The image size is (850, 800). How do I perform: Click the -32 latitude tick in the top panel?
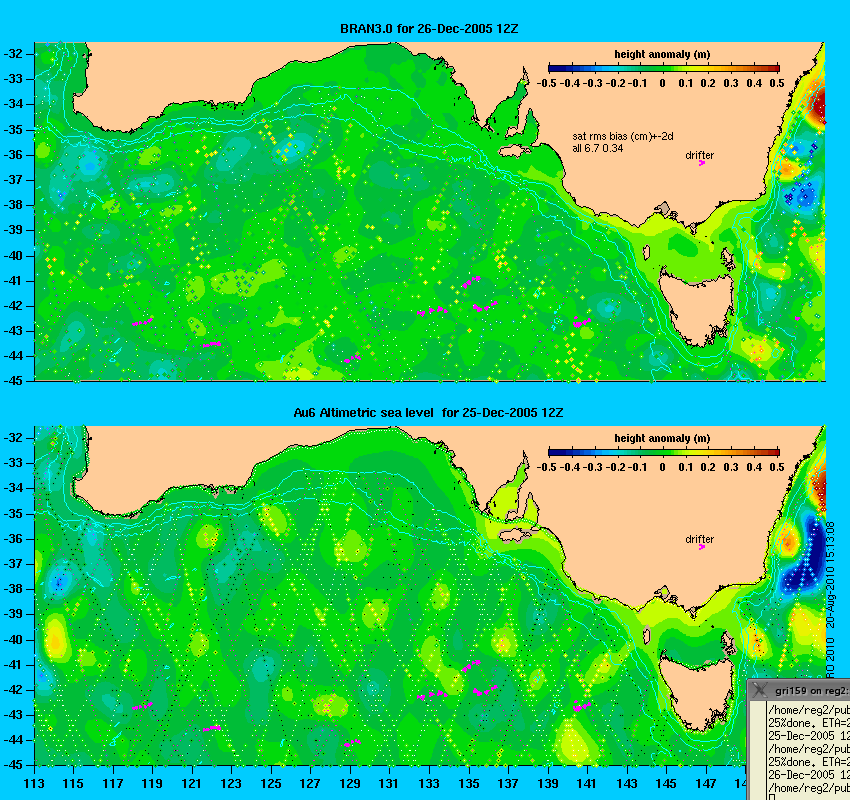14,54
